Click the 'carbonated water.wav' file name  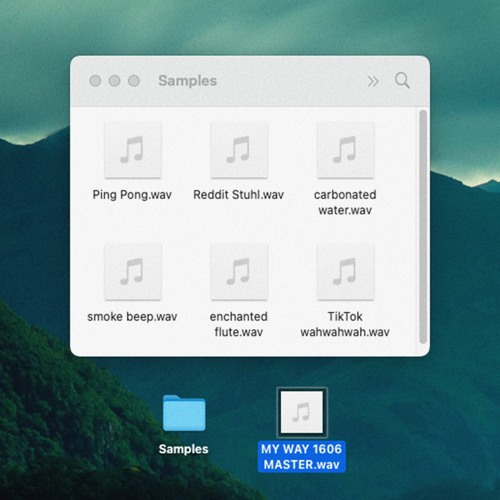tap(345, 202)
